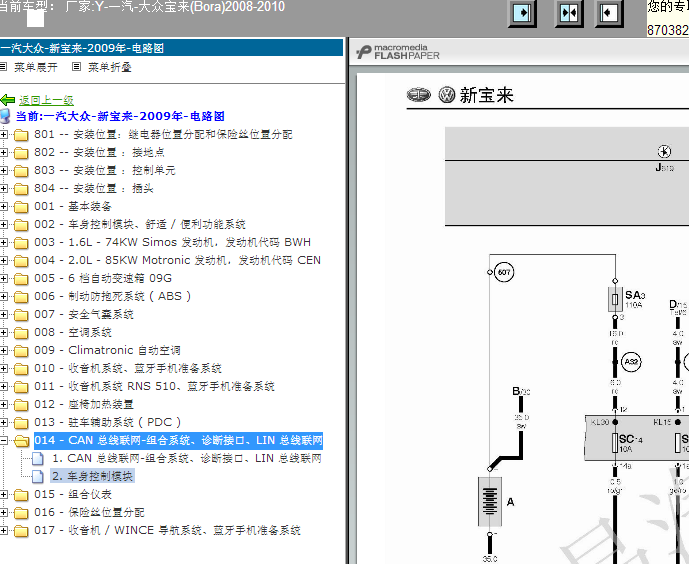Click the 新宝来 diagram title
Viewport: 689px width, 564px height.
point(486,95)
